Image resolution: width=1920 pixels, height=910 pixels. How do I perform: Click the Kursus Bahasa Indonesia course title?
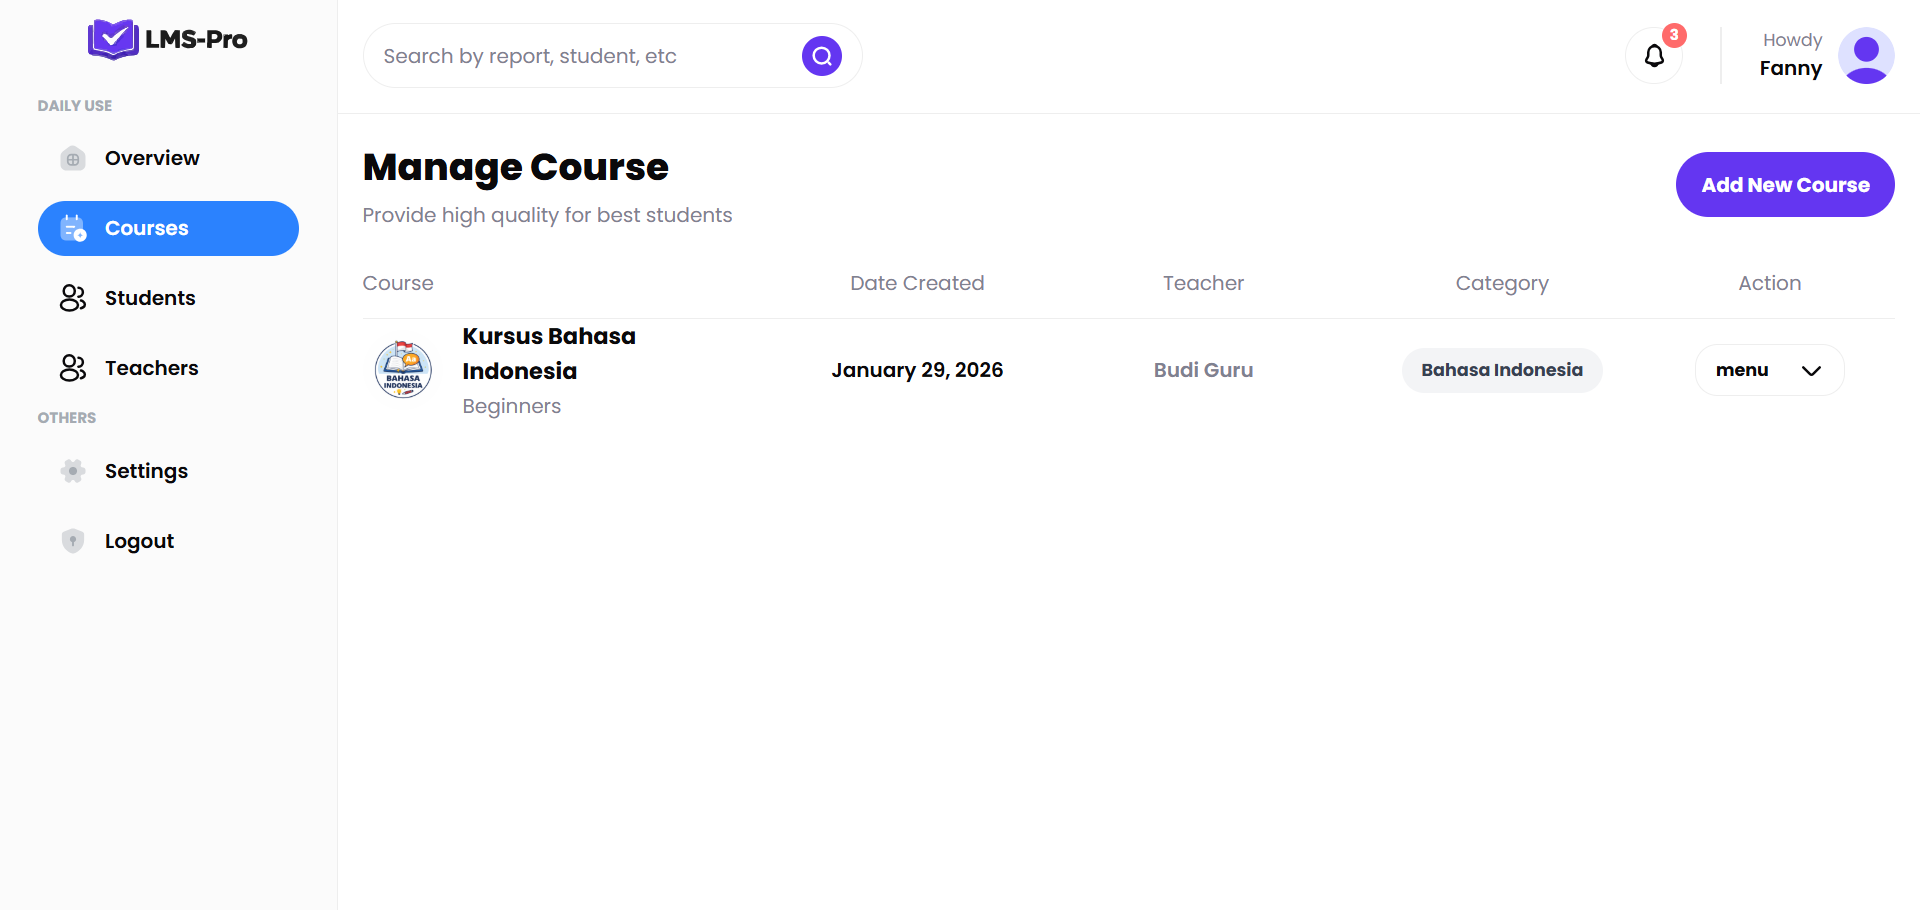549,353
